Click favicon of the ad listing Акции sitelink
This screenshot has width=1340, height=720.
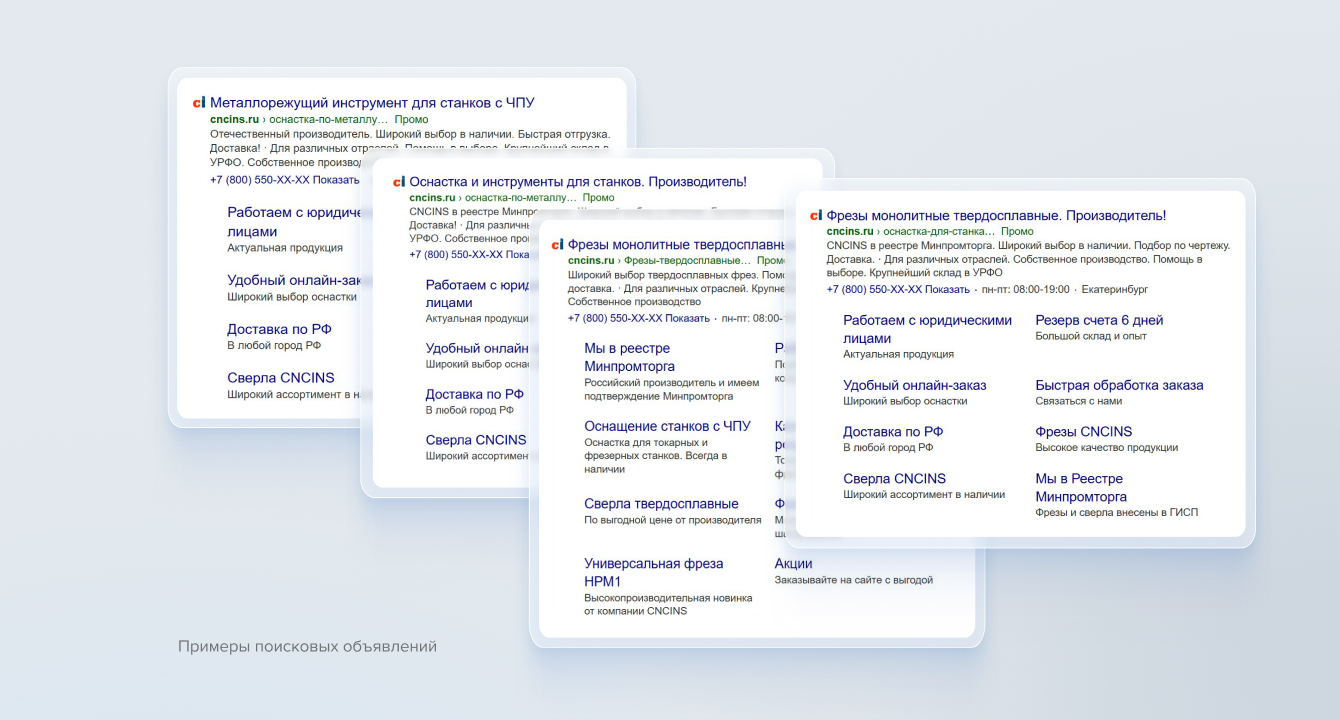(557, 244)
